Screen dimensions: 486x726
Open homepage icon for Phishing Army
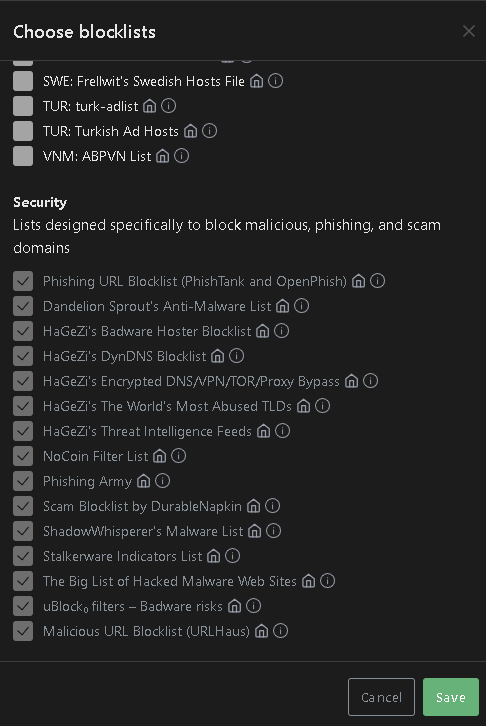pyautogui.click(x=143, y=481)
